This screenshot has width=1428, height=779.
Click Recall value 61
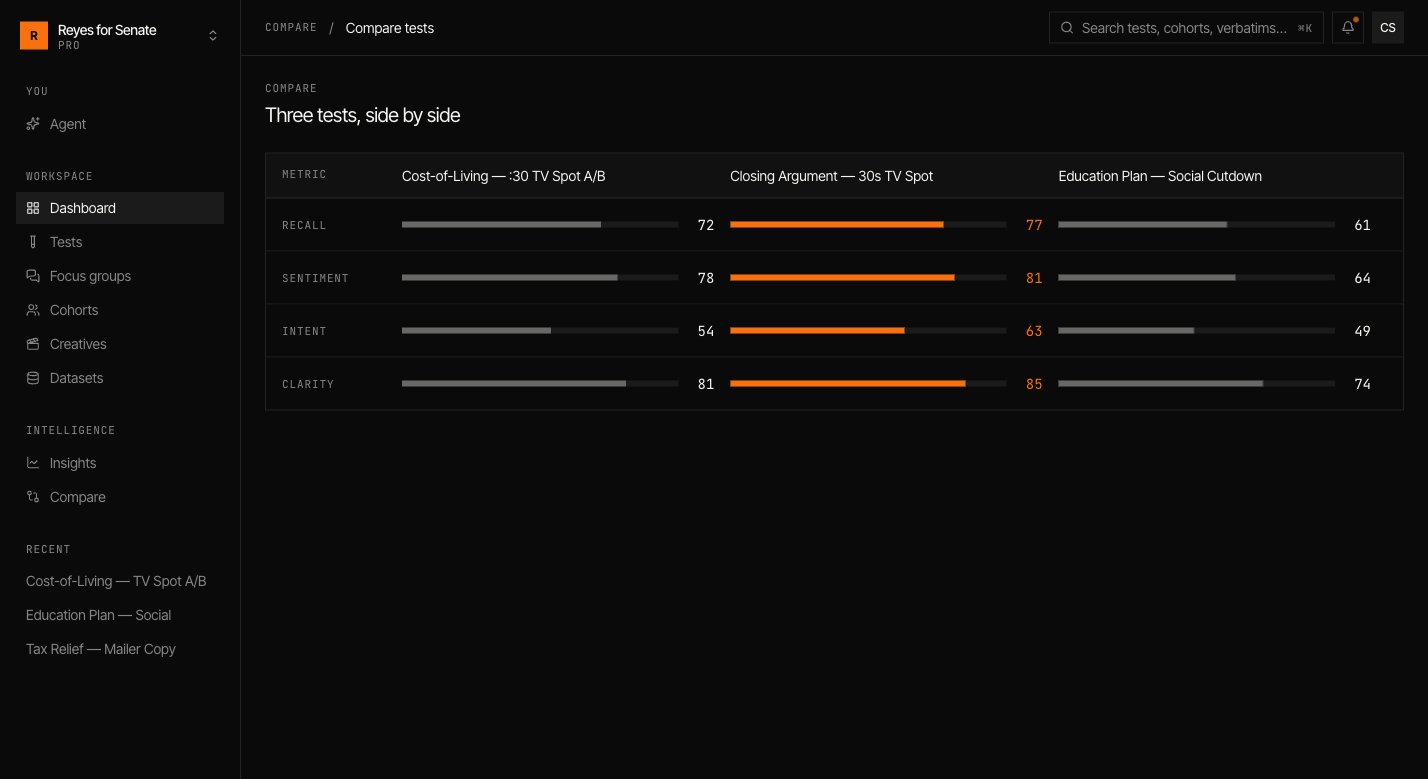[x=1362, y=225]
